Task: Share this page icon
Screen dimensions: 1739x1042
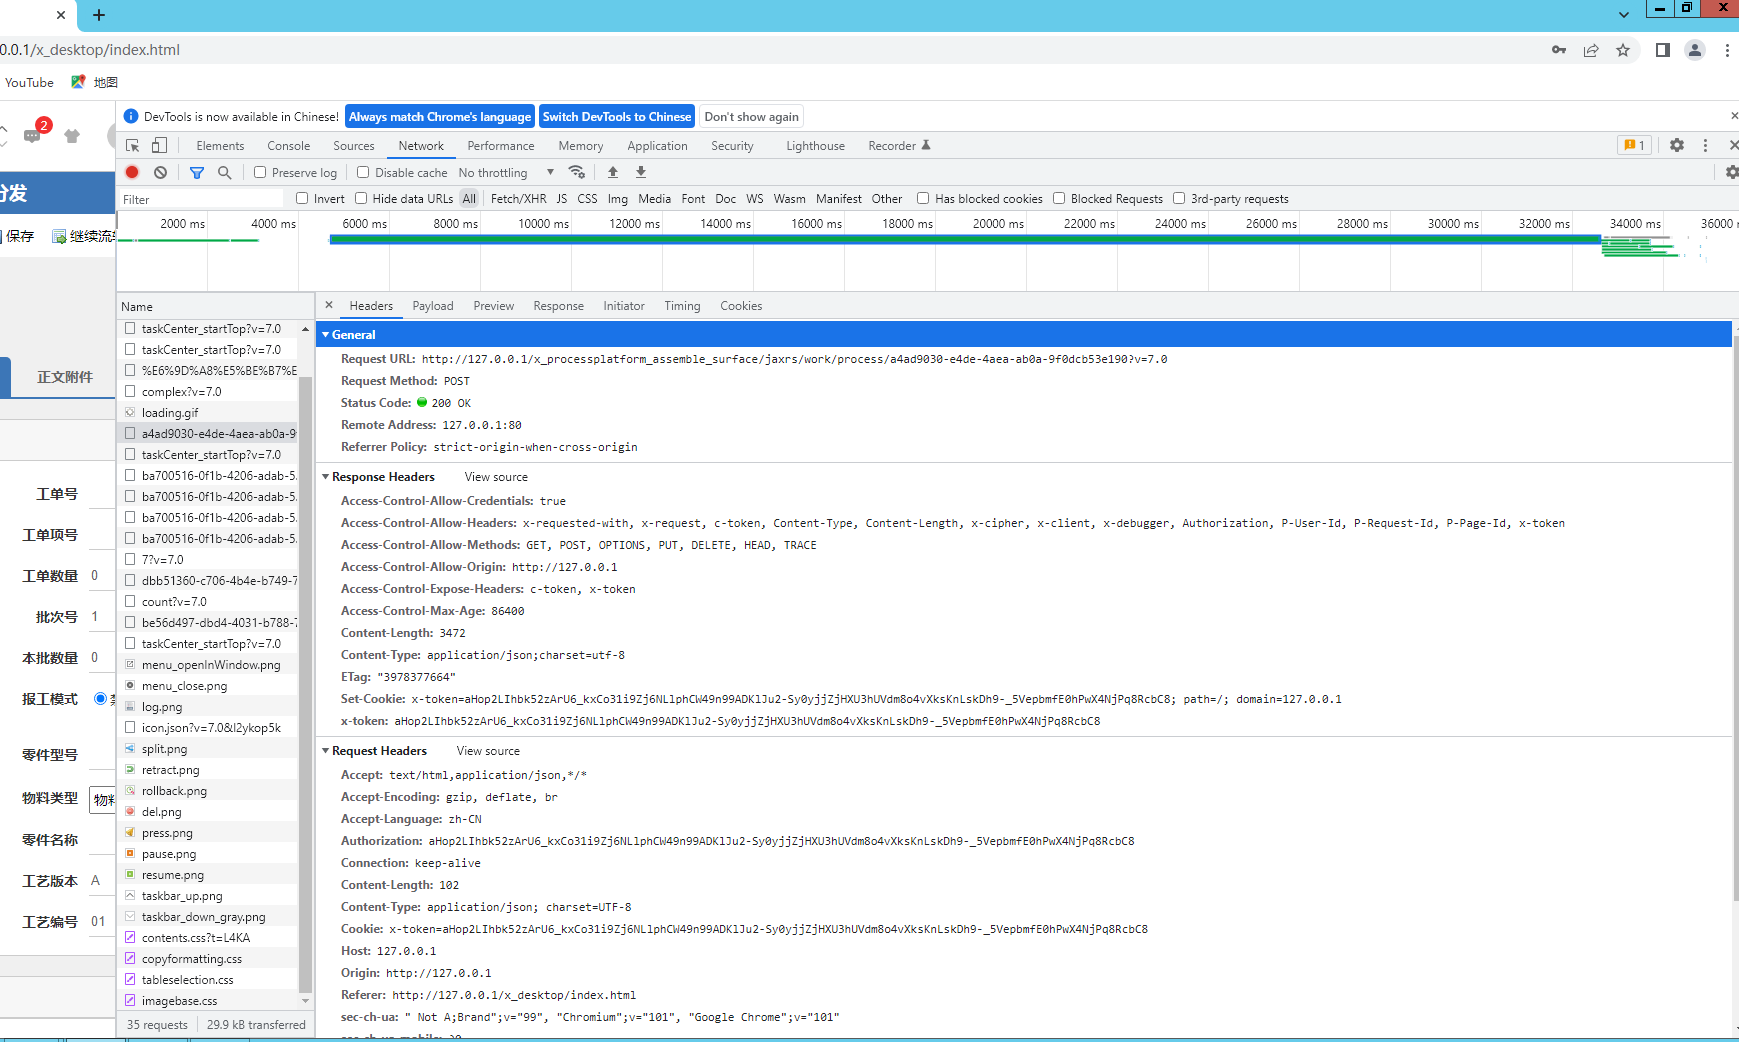Action: [x=1591, y=50]
